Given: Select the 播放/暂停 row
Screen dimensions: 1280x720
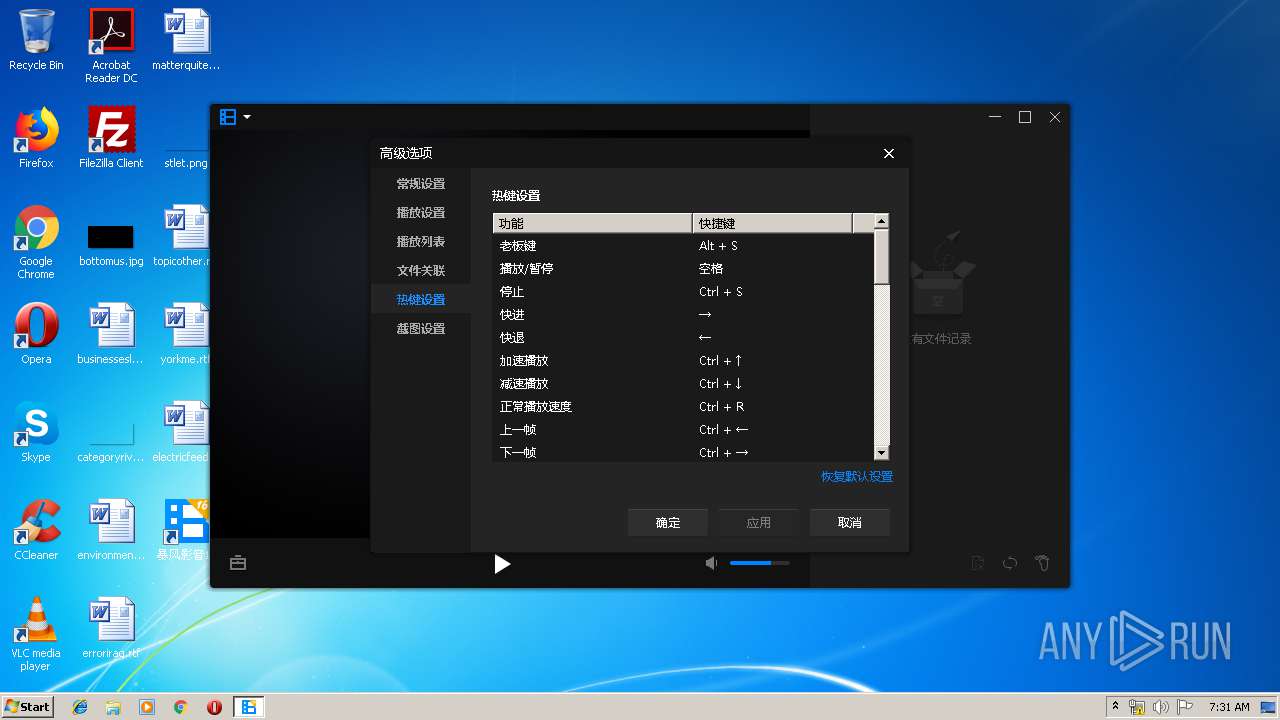Looking at the screenshot, I should [x=683, y=269].
